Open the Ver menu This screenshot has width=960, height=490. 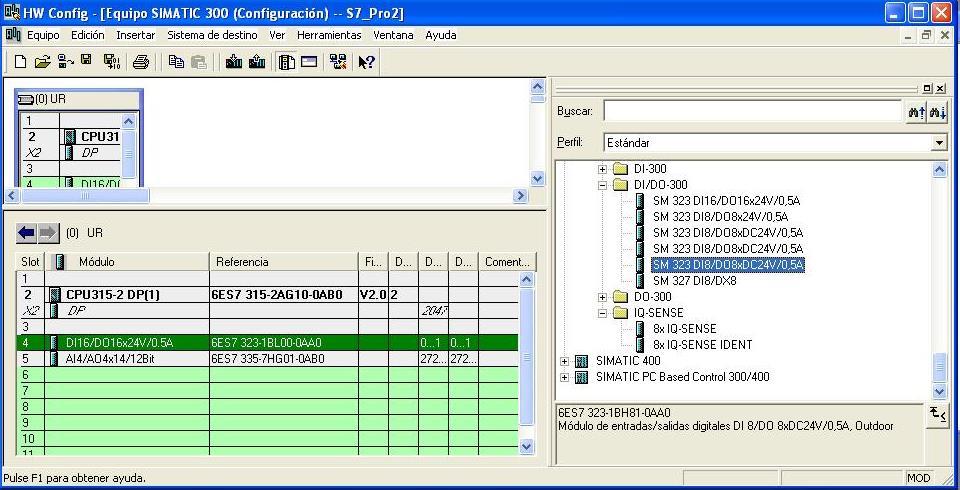tap(277, 36)
